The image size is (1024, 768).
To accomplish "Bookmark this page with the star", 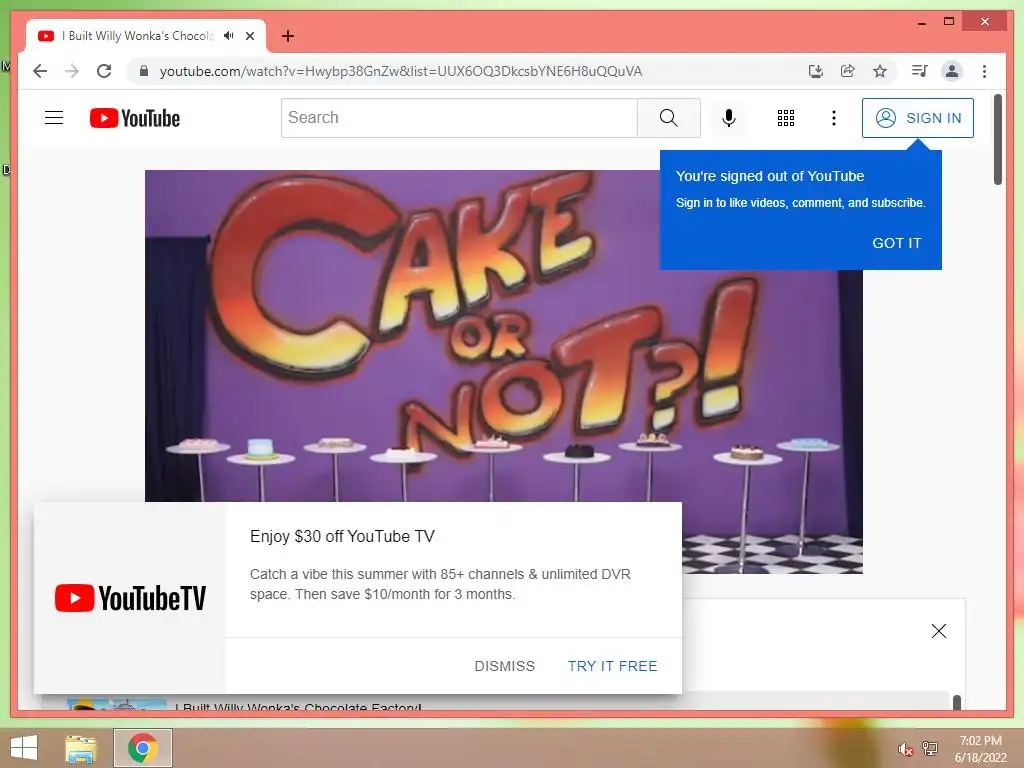I will 880,71.
